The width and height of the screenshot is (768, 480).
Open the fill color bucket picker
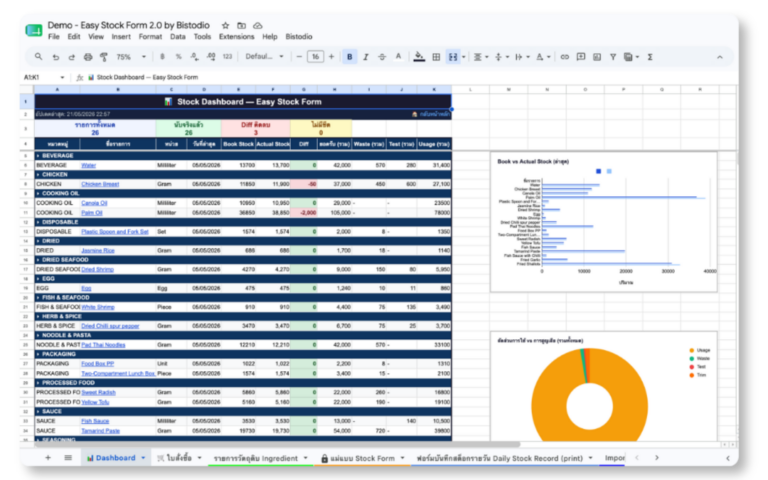point(419,57)
